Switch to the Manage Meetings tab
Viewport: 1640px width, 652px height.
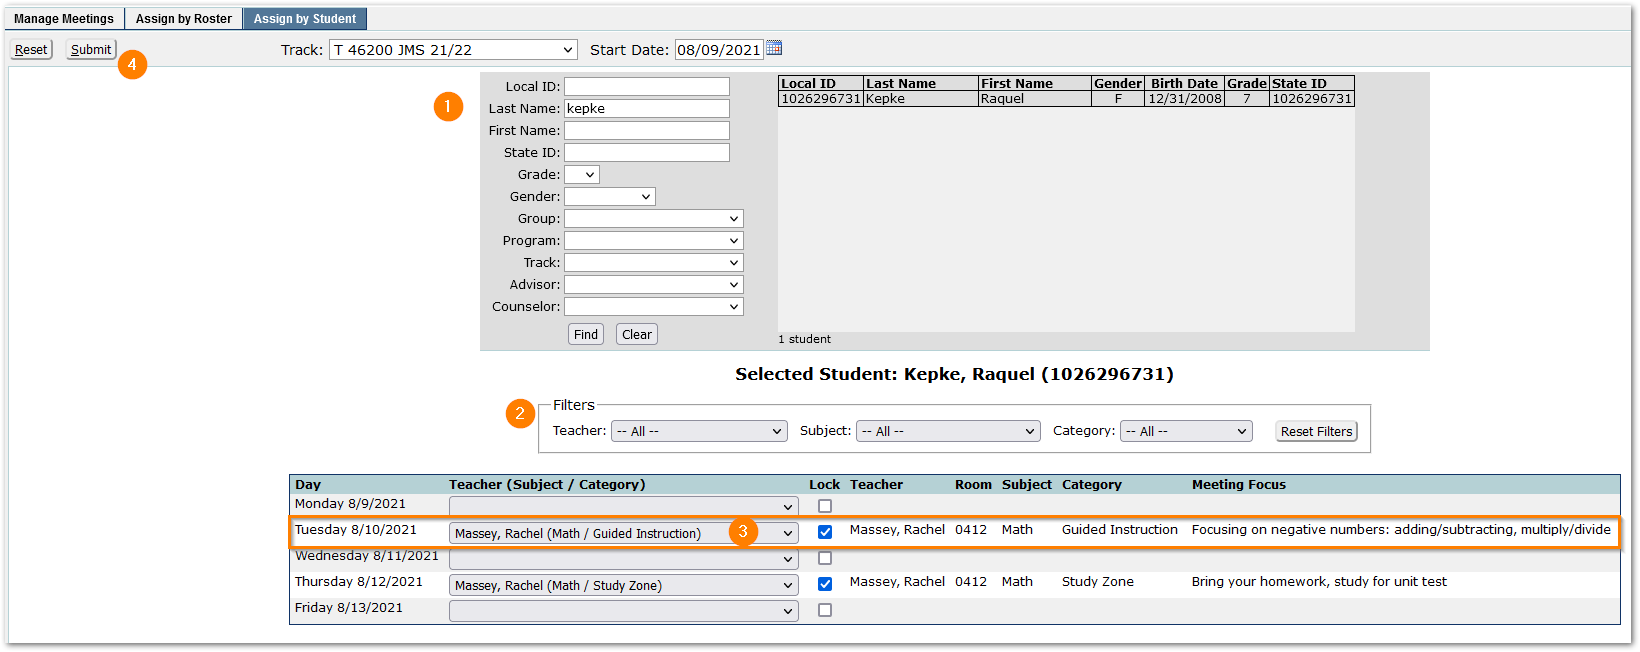coord(64,19)
